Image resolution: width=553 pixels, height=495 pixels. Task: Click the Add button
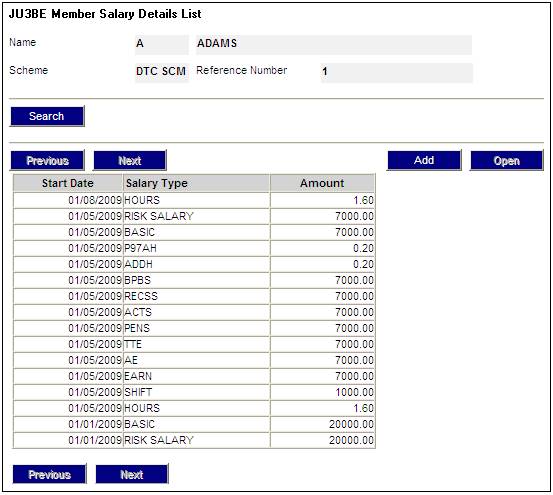click(424, 160)
